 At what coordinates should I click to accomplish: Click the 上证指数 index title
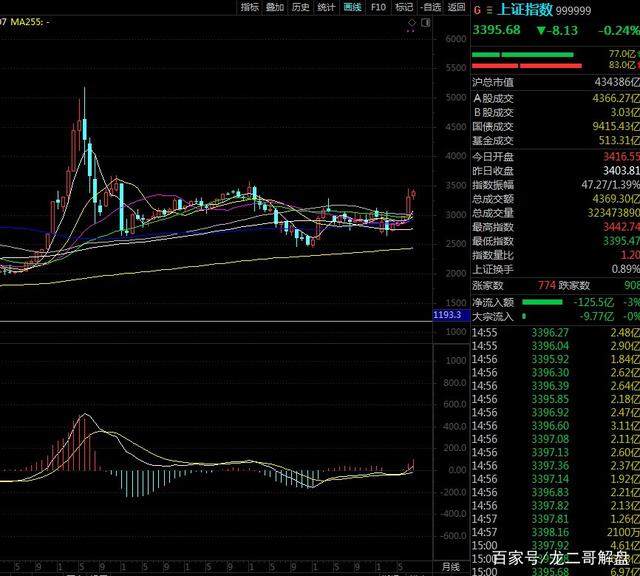tap(524, 9)
